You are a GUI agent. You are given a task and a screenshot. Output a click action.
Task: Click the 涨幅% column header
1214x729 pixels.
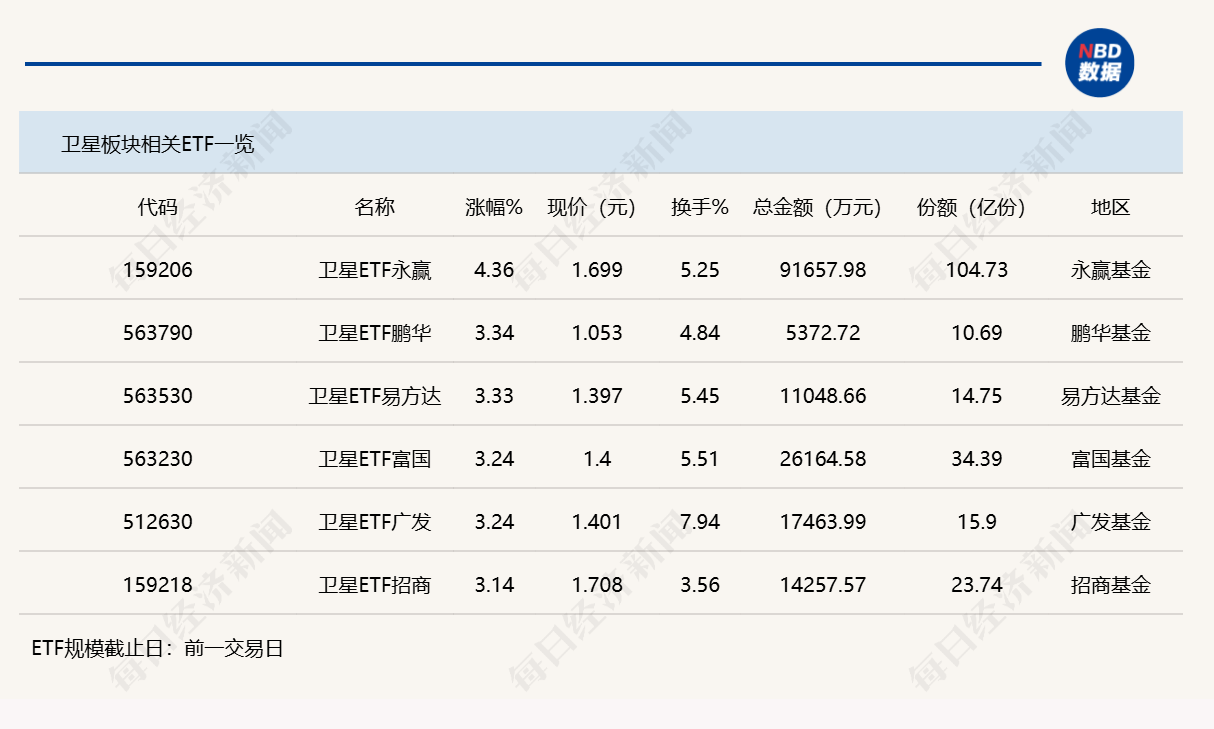point(494,207)
